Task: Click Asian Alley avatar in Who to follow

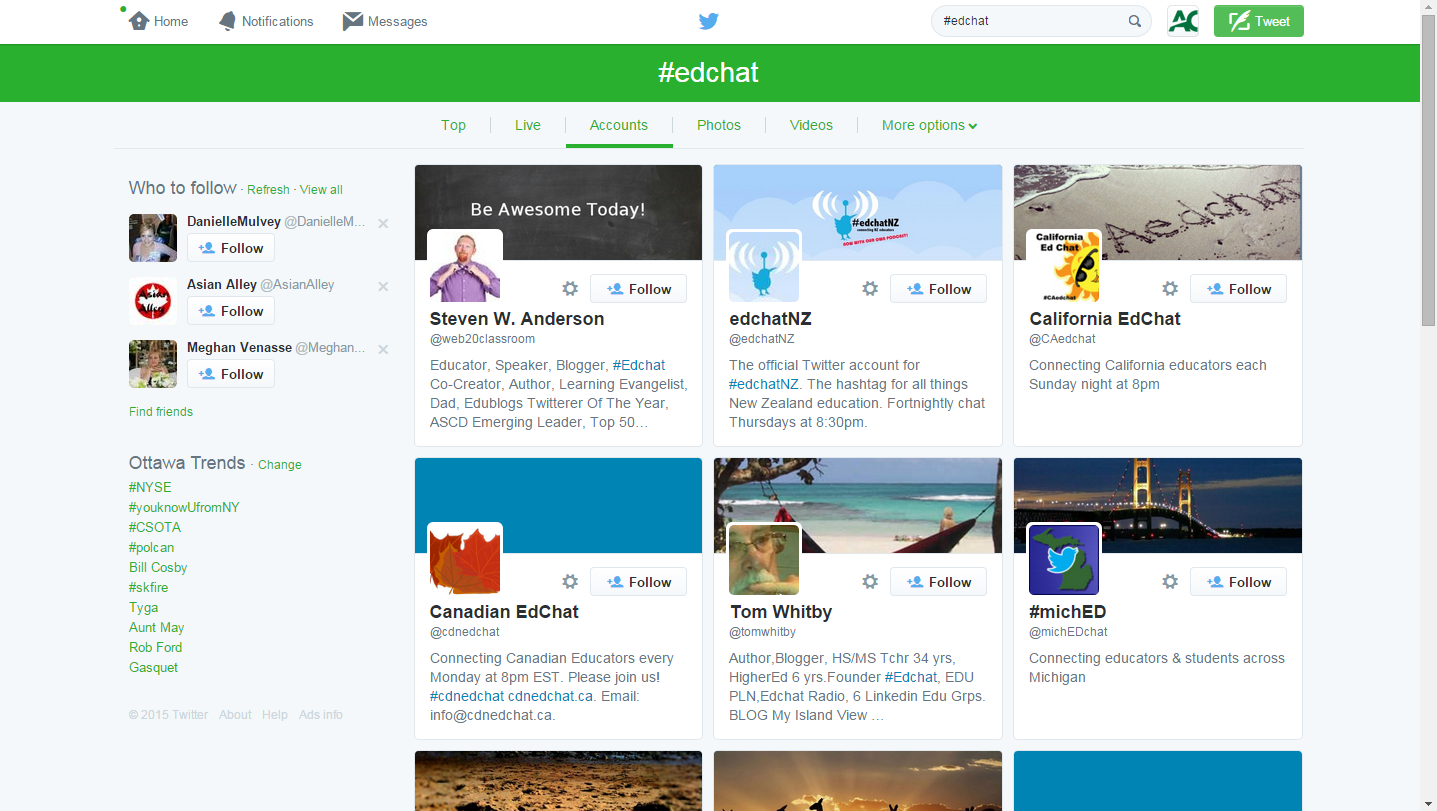Action: (x=153, y=301)
